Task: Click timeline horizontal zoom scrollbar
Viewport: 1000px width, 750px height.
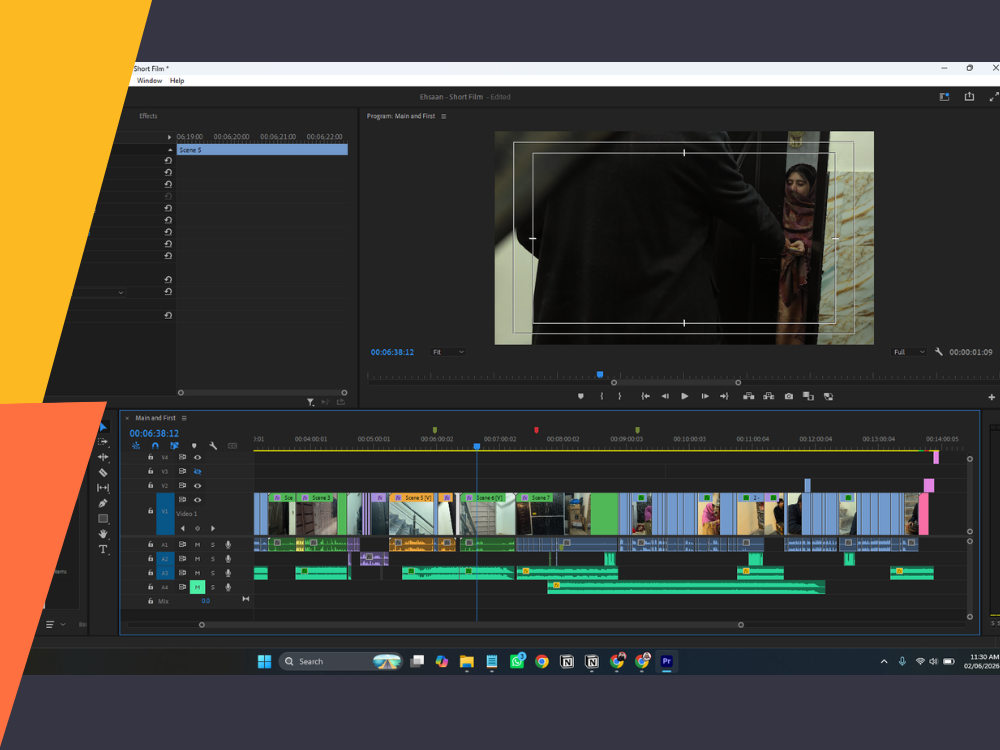Action: (471, 625)
